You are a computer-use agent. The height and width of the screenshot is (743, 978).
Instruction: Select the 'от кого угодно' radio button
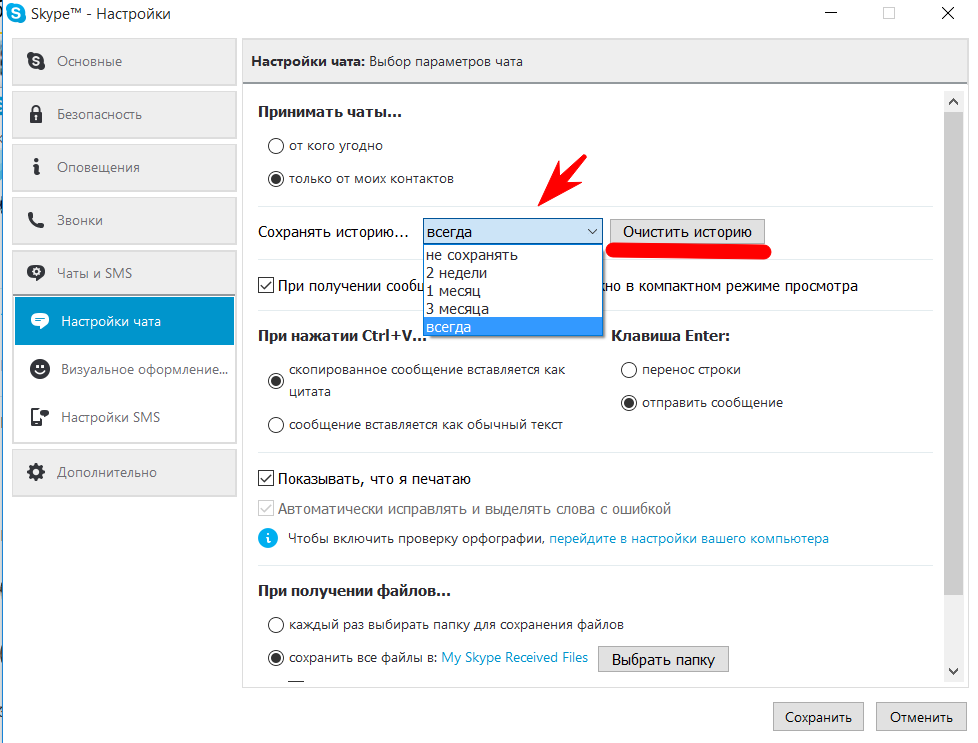(277, 146)
